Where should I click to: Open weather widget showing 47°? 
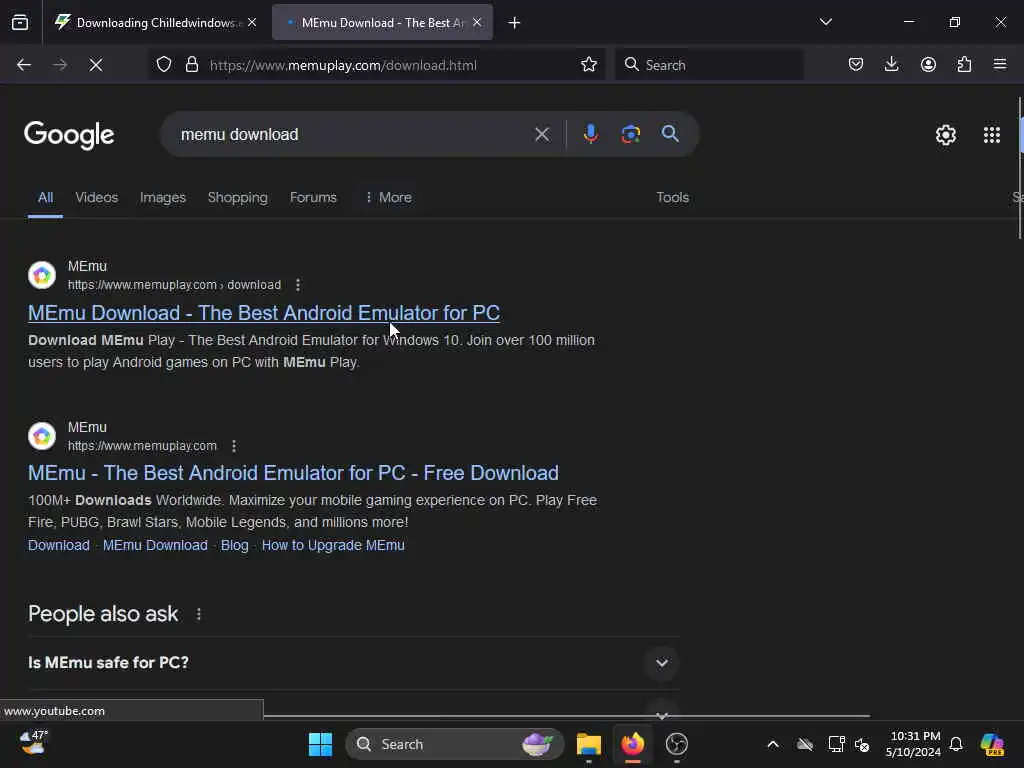[x=33, y=743]
